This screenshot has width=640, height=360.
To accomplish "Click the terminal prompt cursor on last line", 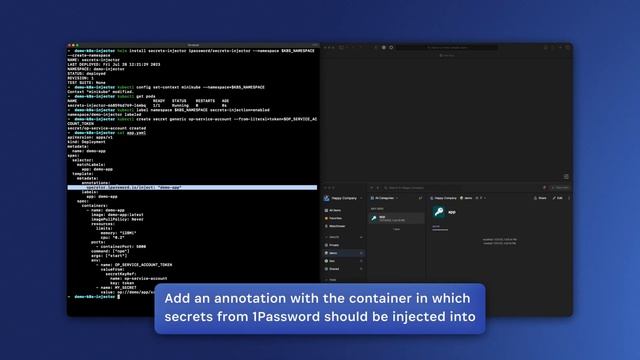I will coord(118,297).
